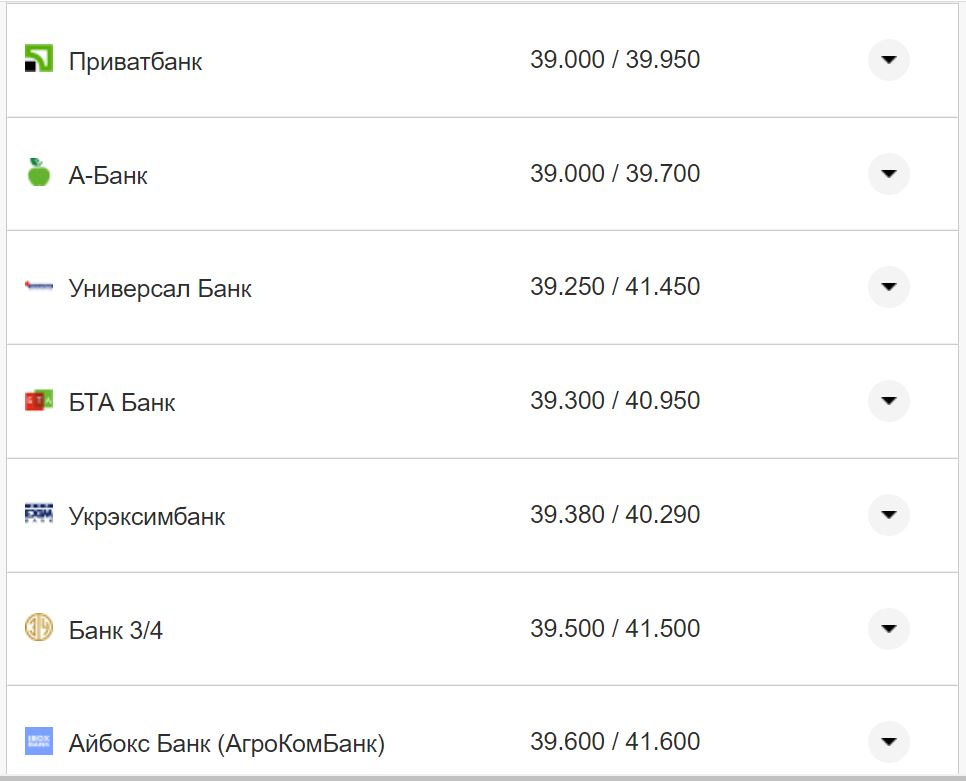This screenshot has height=781, width=966.
Task: Show details for Укрэксимбанк via arrow
Action: tap(888, 515)
